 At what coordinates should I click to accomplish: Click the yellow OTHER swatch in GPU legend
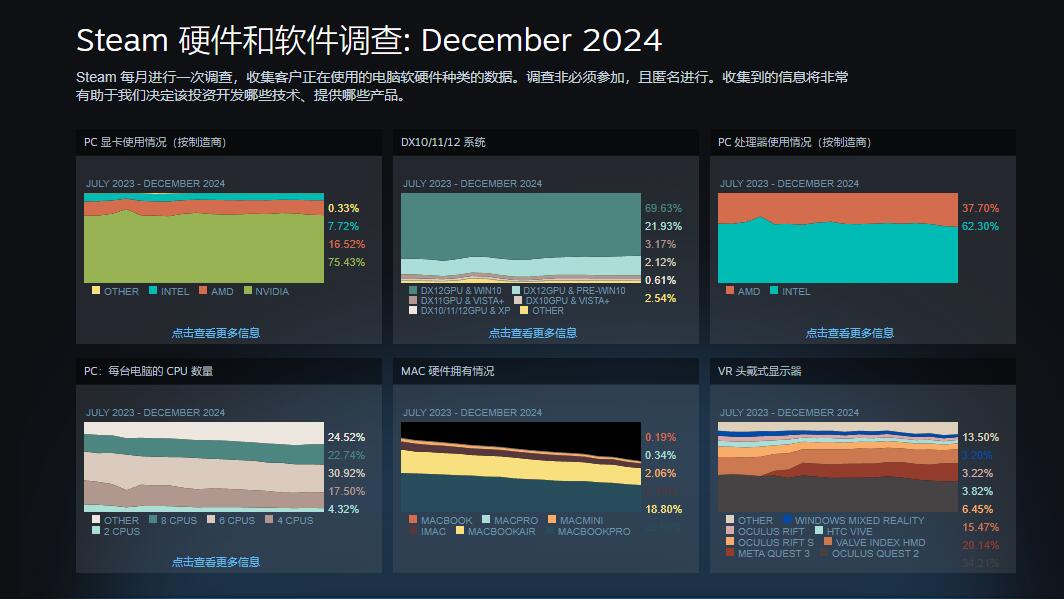tap(96, 291)
